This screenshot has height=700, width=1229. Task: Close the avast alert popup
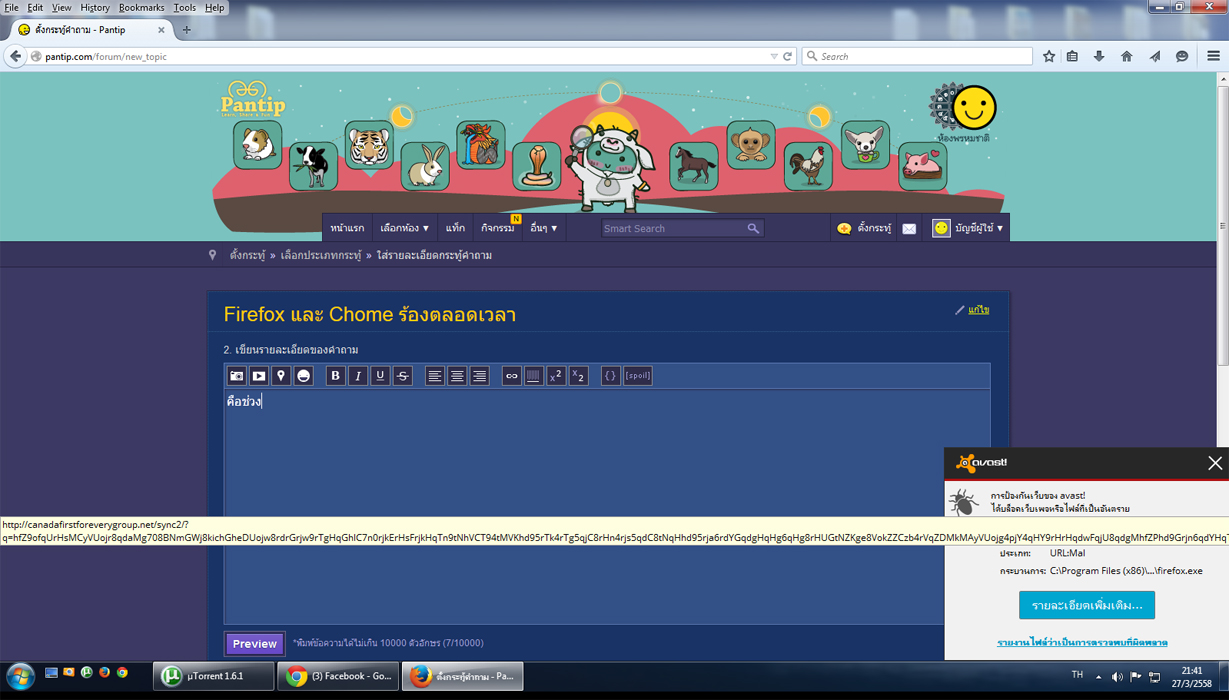point(1214,463)
